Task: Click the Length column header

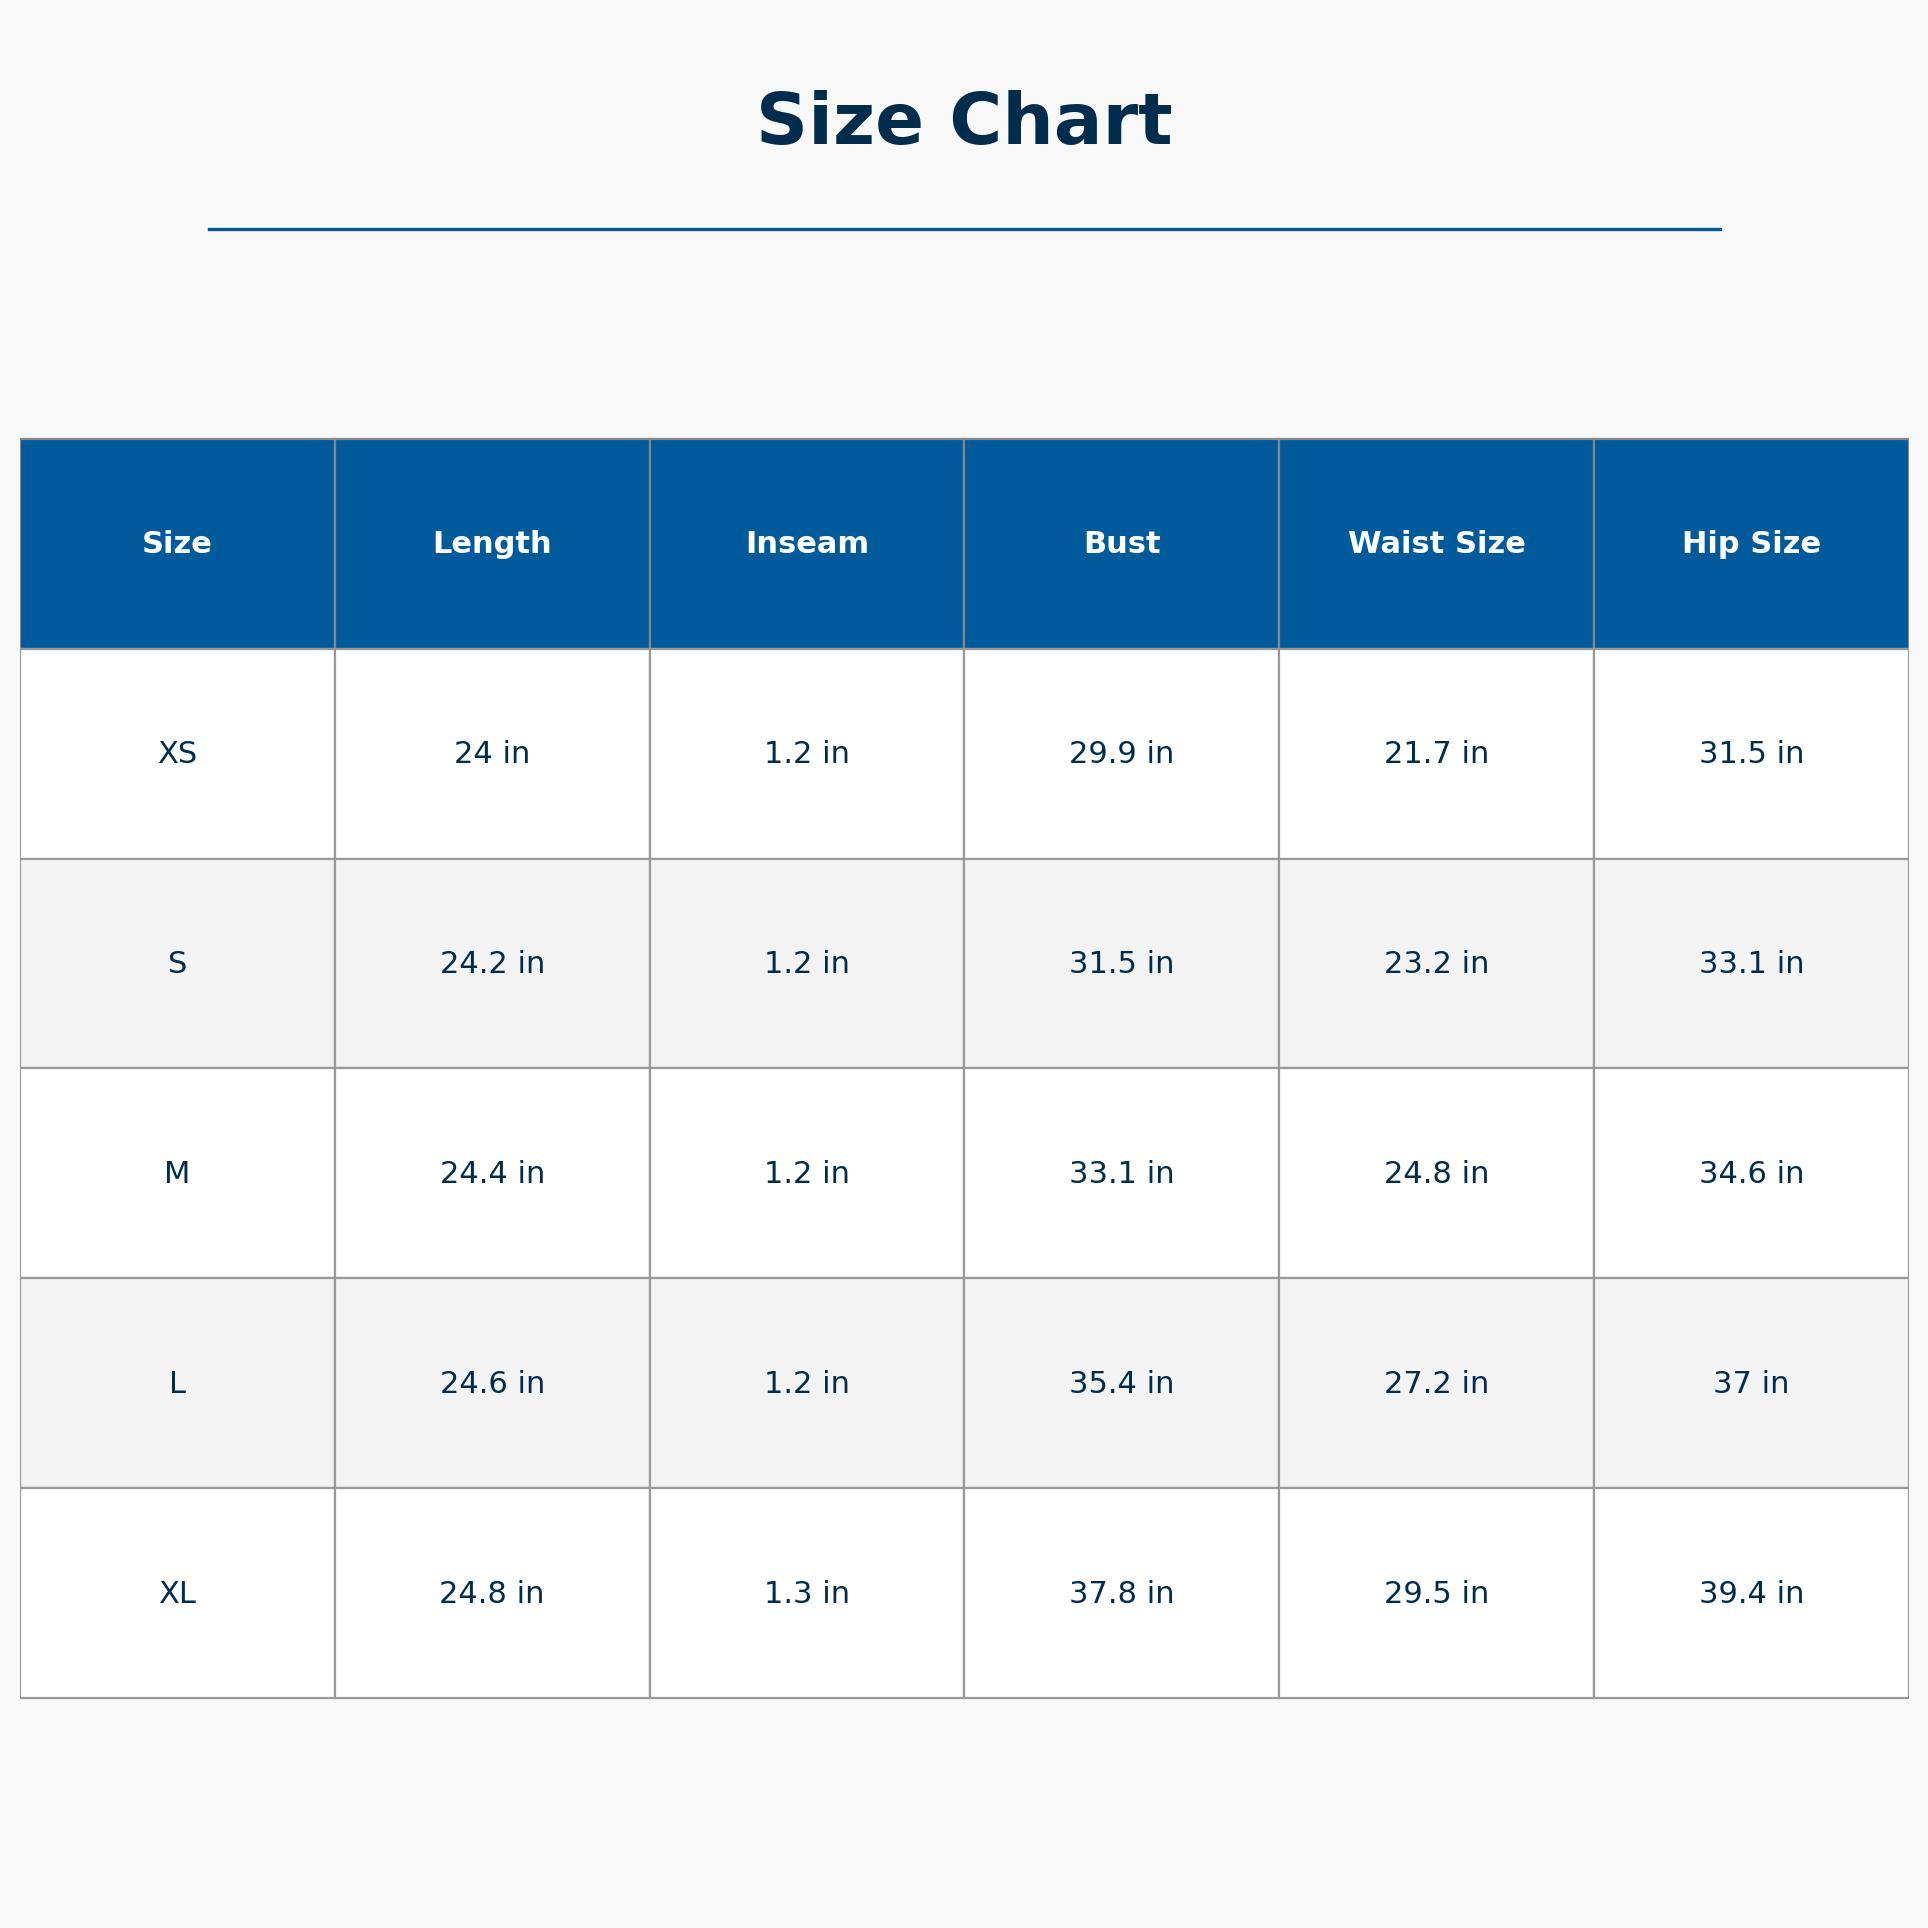Action: [492, 543]
